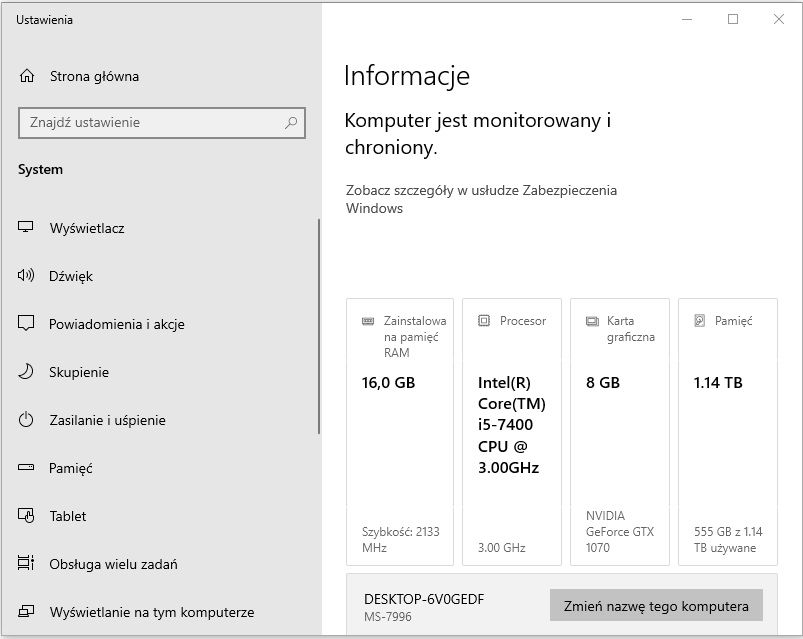Click the moon icon next to Skupienie

pyautogui.click(x=26, y=371)
